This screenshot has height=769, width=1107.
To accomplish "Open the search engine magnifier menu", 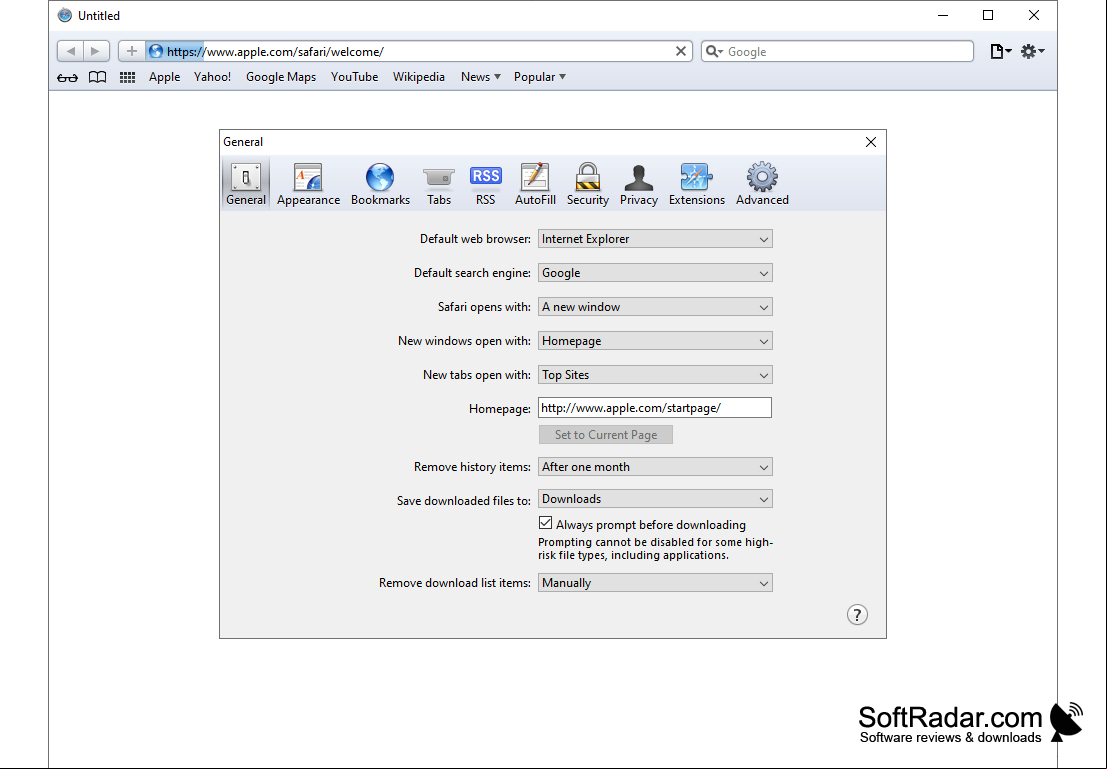I will pos(714,51).
